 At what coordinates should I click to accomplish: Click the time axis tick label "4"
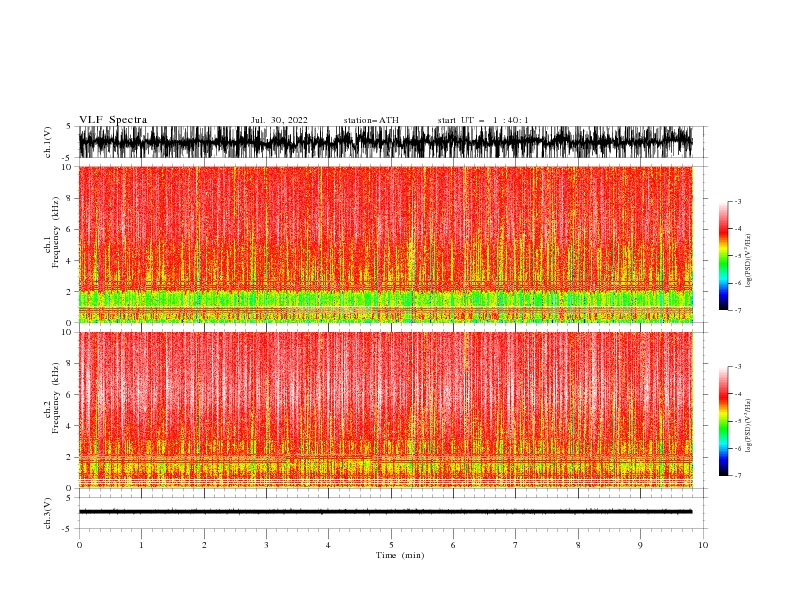(x=328, y=545)
